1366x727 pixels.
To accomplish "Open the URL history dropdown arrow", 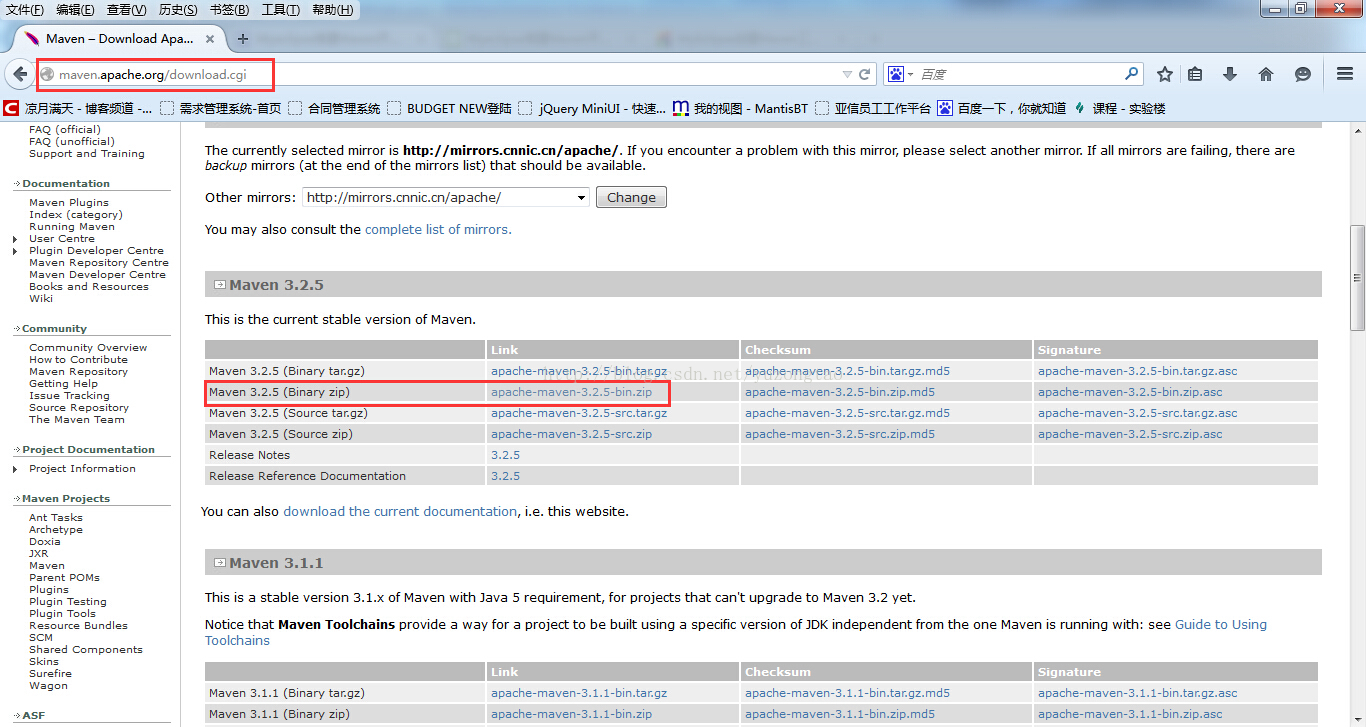I will point(847,74).
